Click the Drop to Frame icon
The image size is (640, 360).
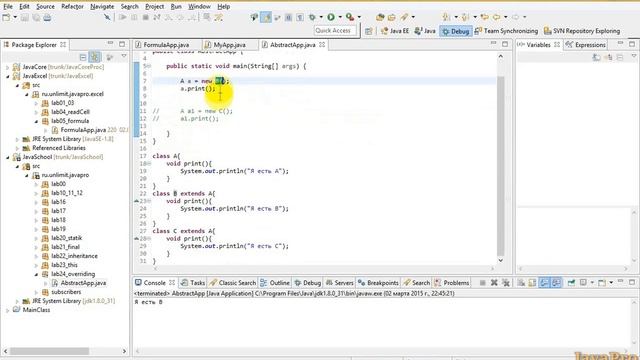point(207,17)
